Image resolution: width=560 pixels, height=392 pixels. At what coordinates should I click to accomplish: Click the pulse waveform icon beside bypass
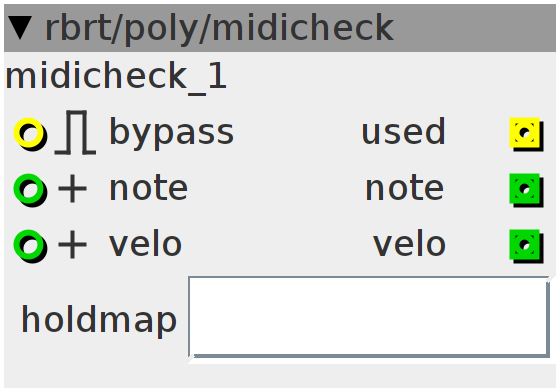(75, 132)
